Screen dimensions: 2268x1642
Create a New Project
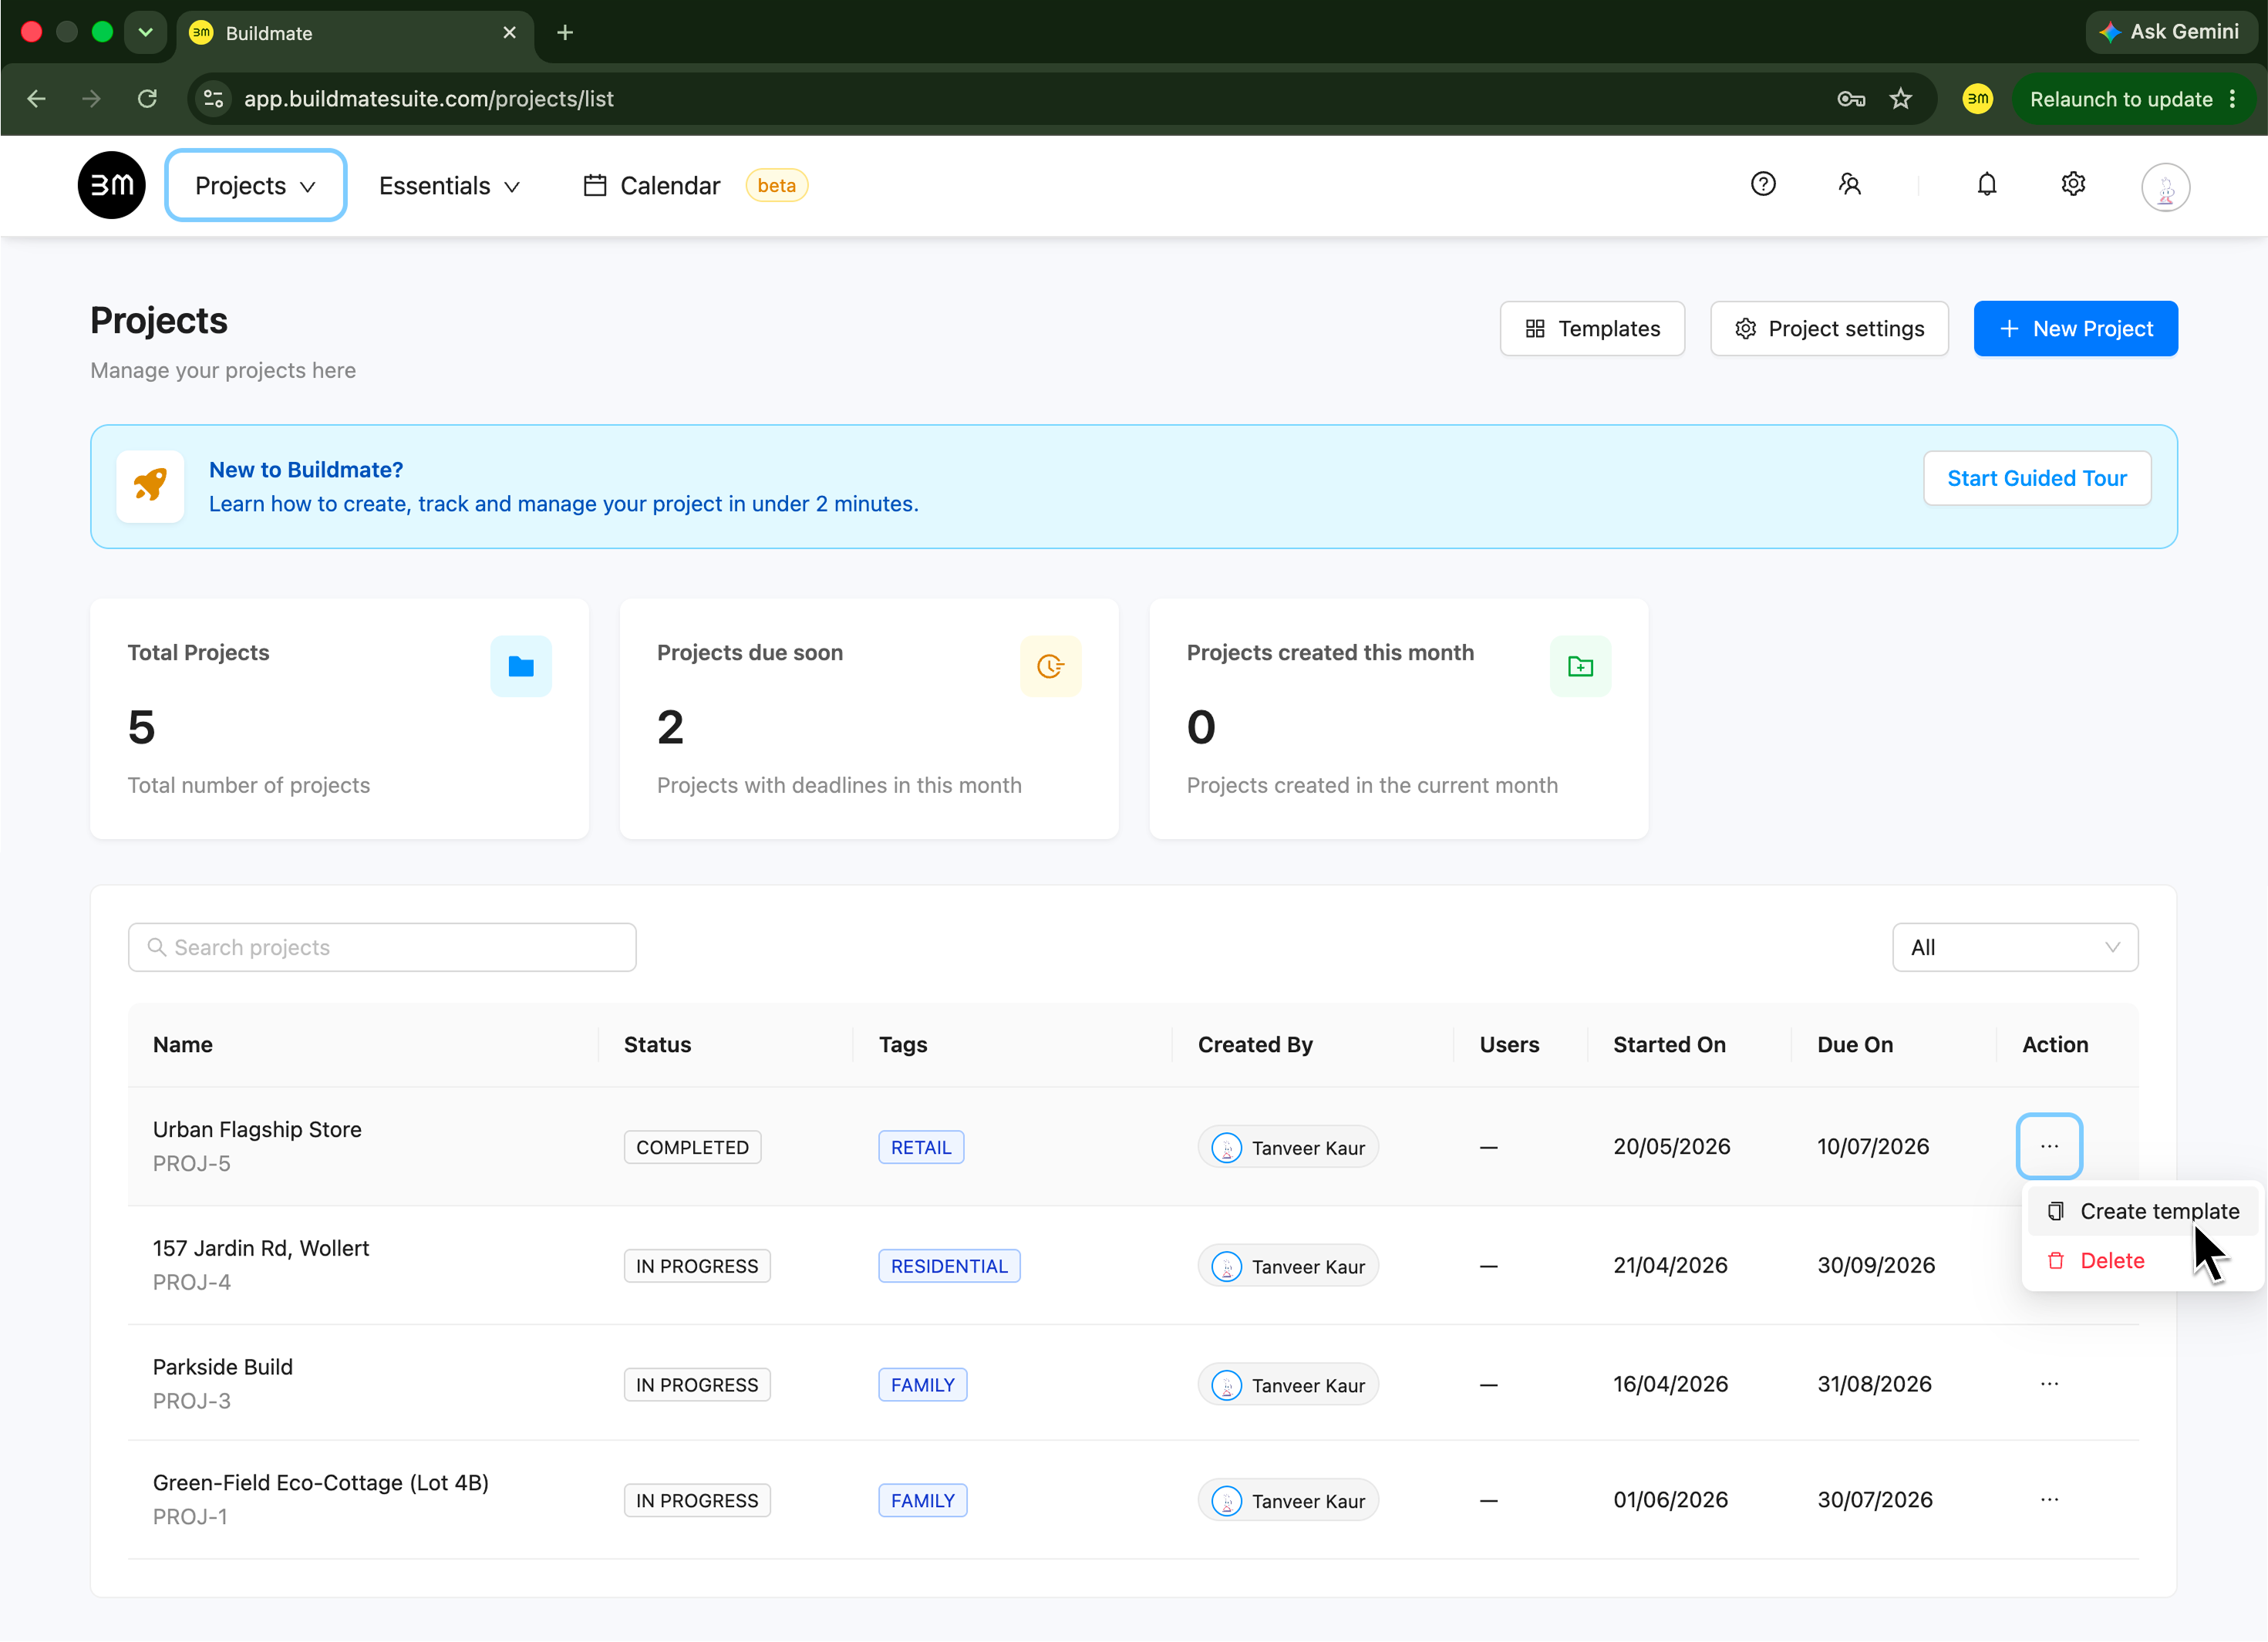(x=2075, y=329)
